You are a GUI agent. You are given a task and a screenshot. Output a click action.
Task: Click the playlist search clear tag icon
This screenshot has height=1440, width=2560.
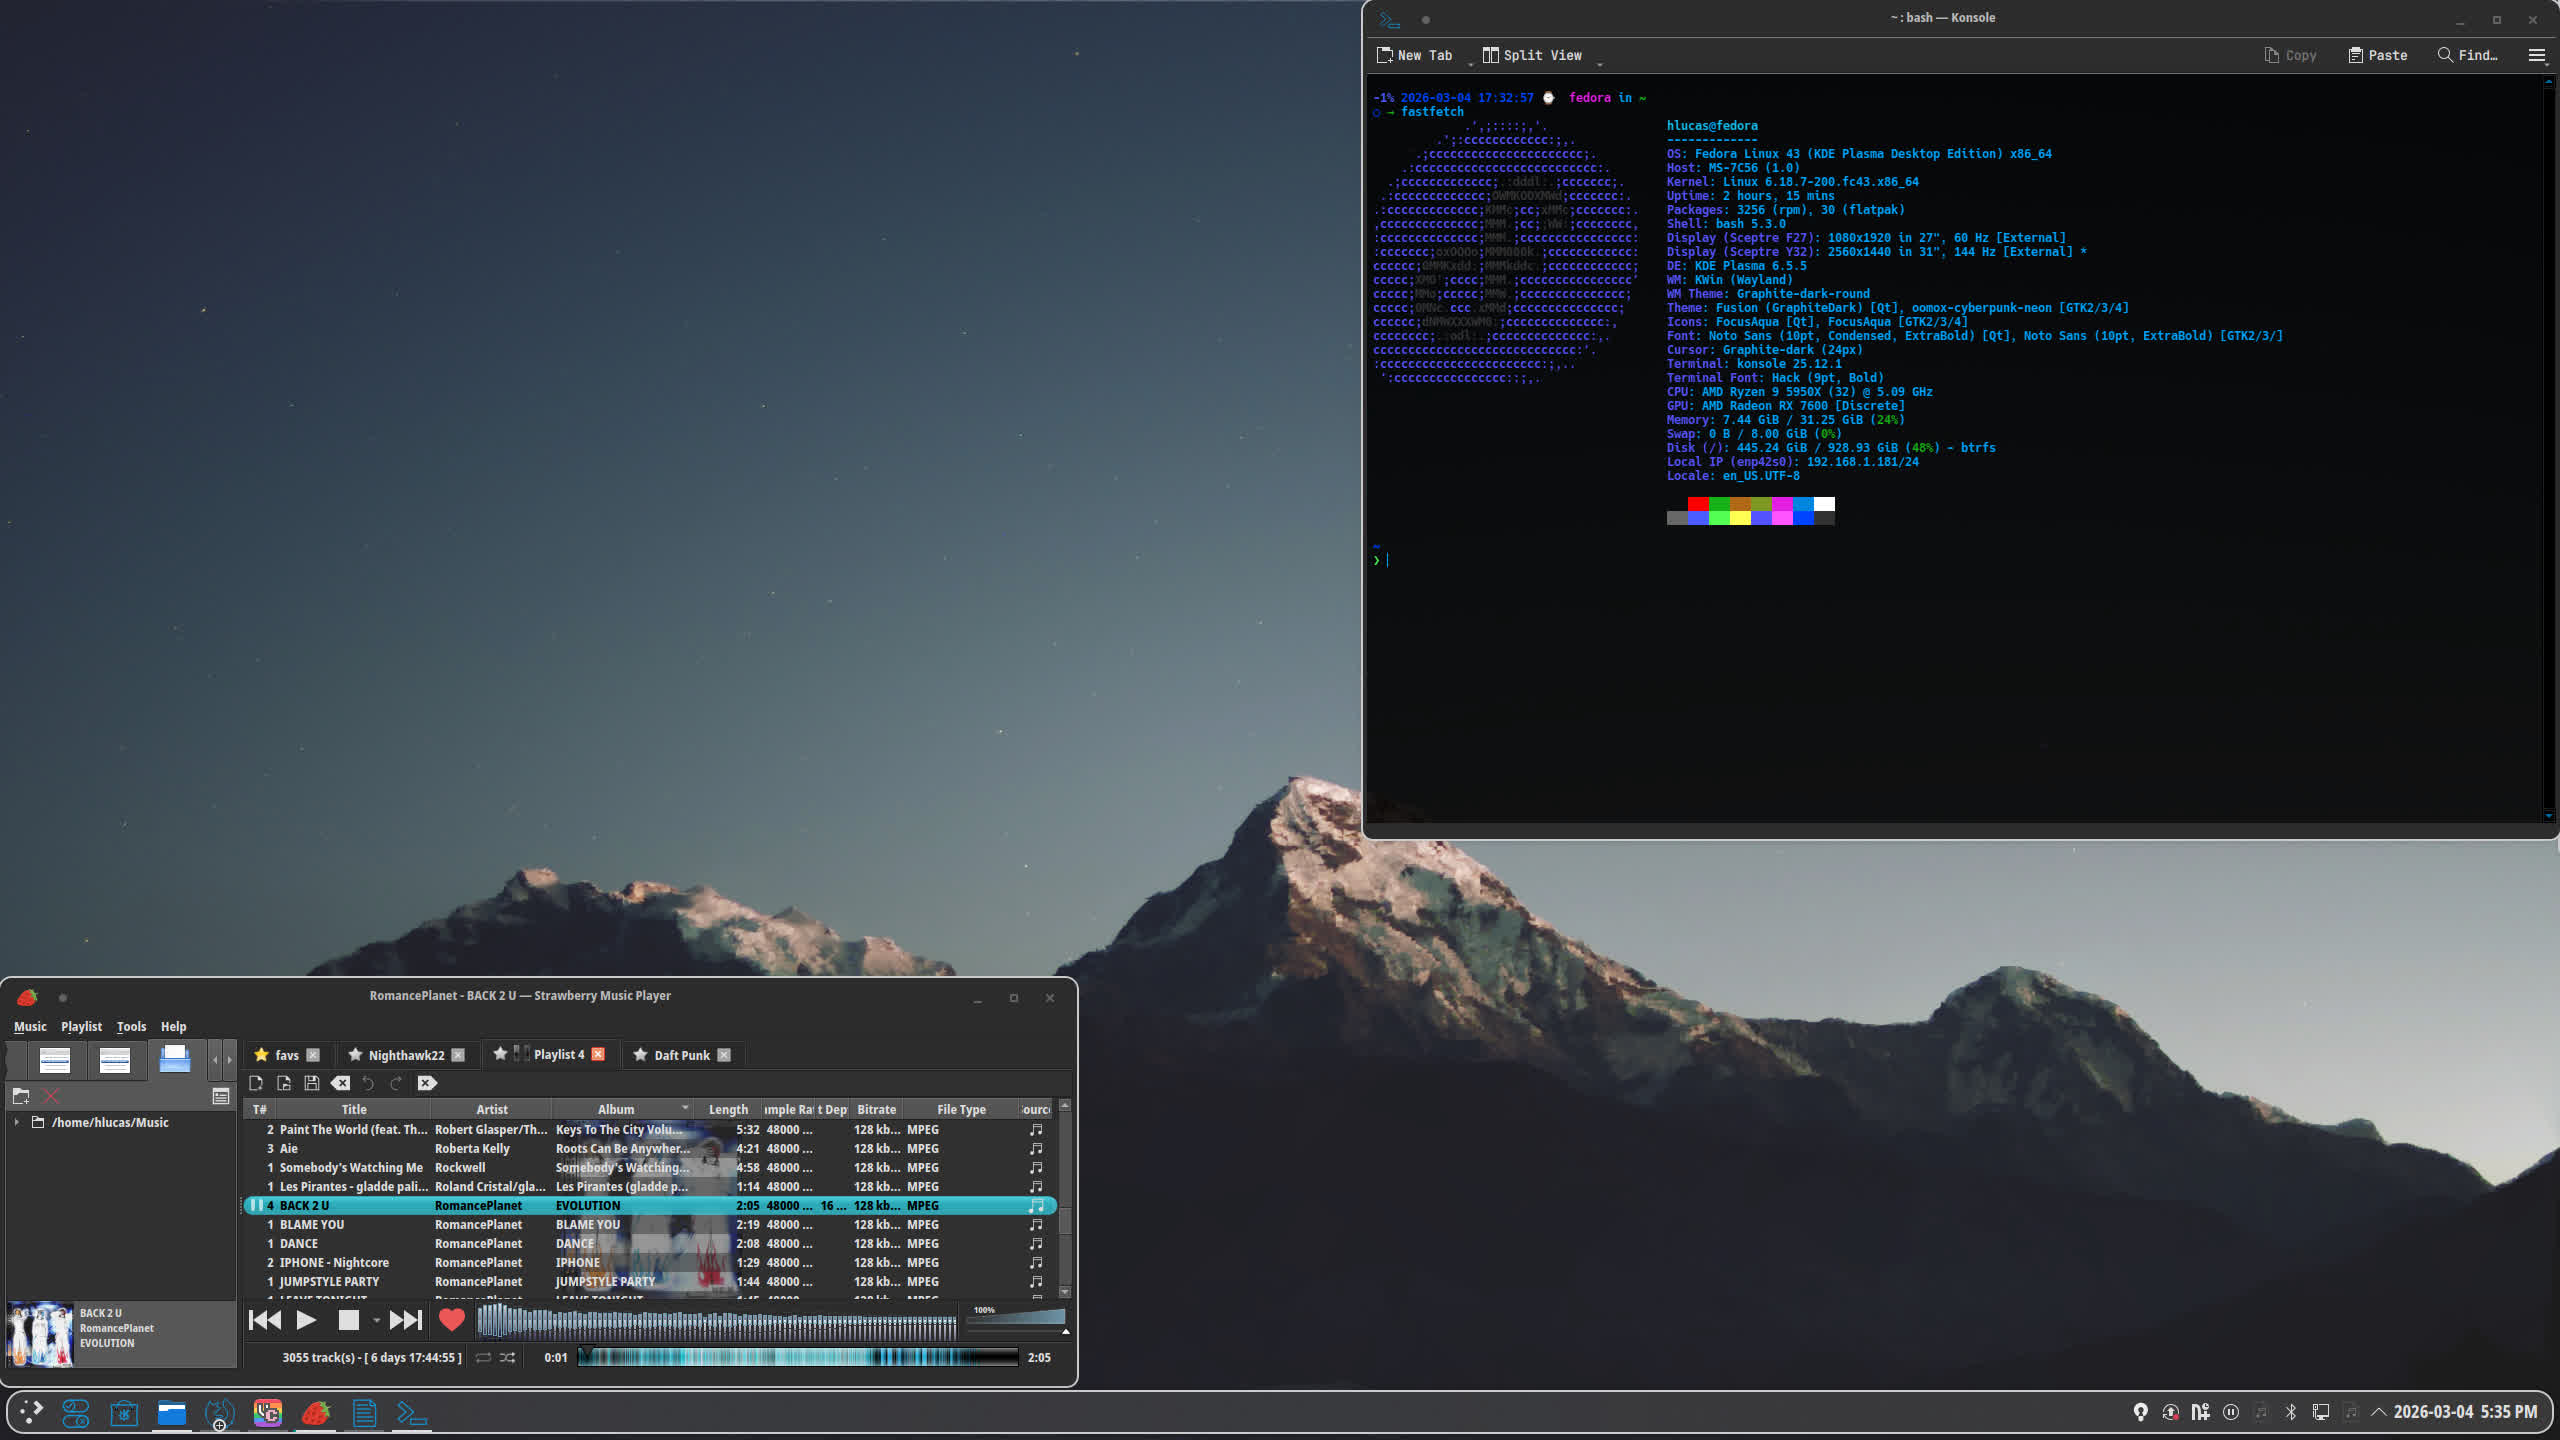click(427, 1083)
